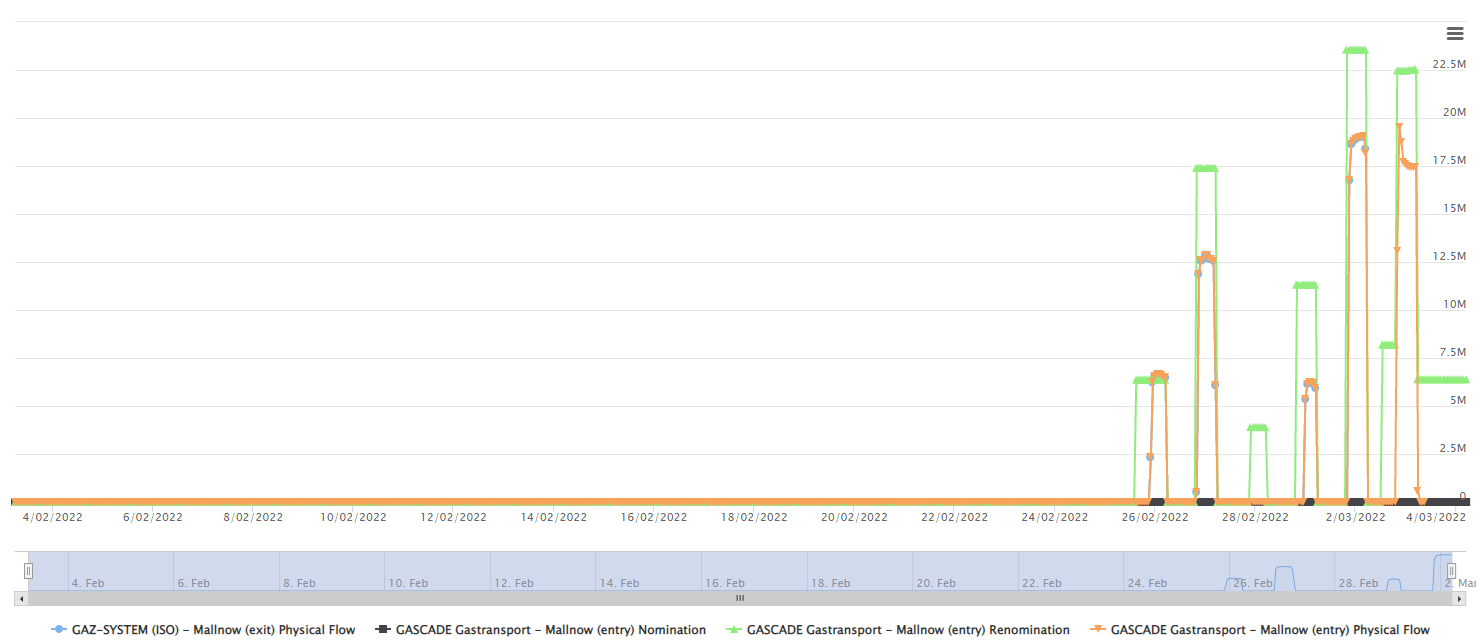
Task: Click the 8/02/2022 x-axis label
Action: click(x=253, y=517)
